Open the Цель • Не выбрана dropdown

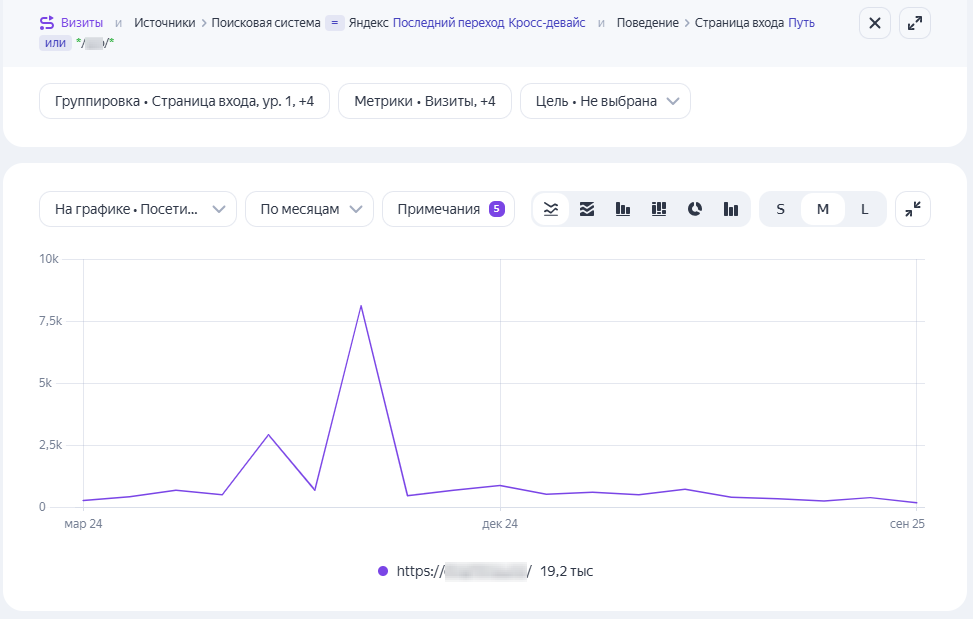pos(605,101)
